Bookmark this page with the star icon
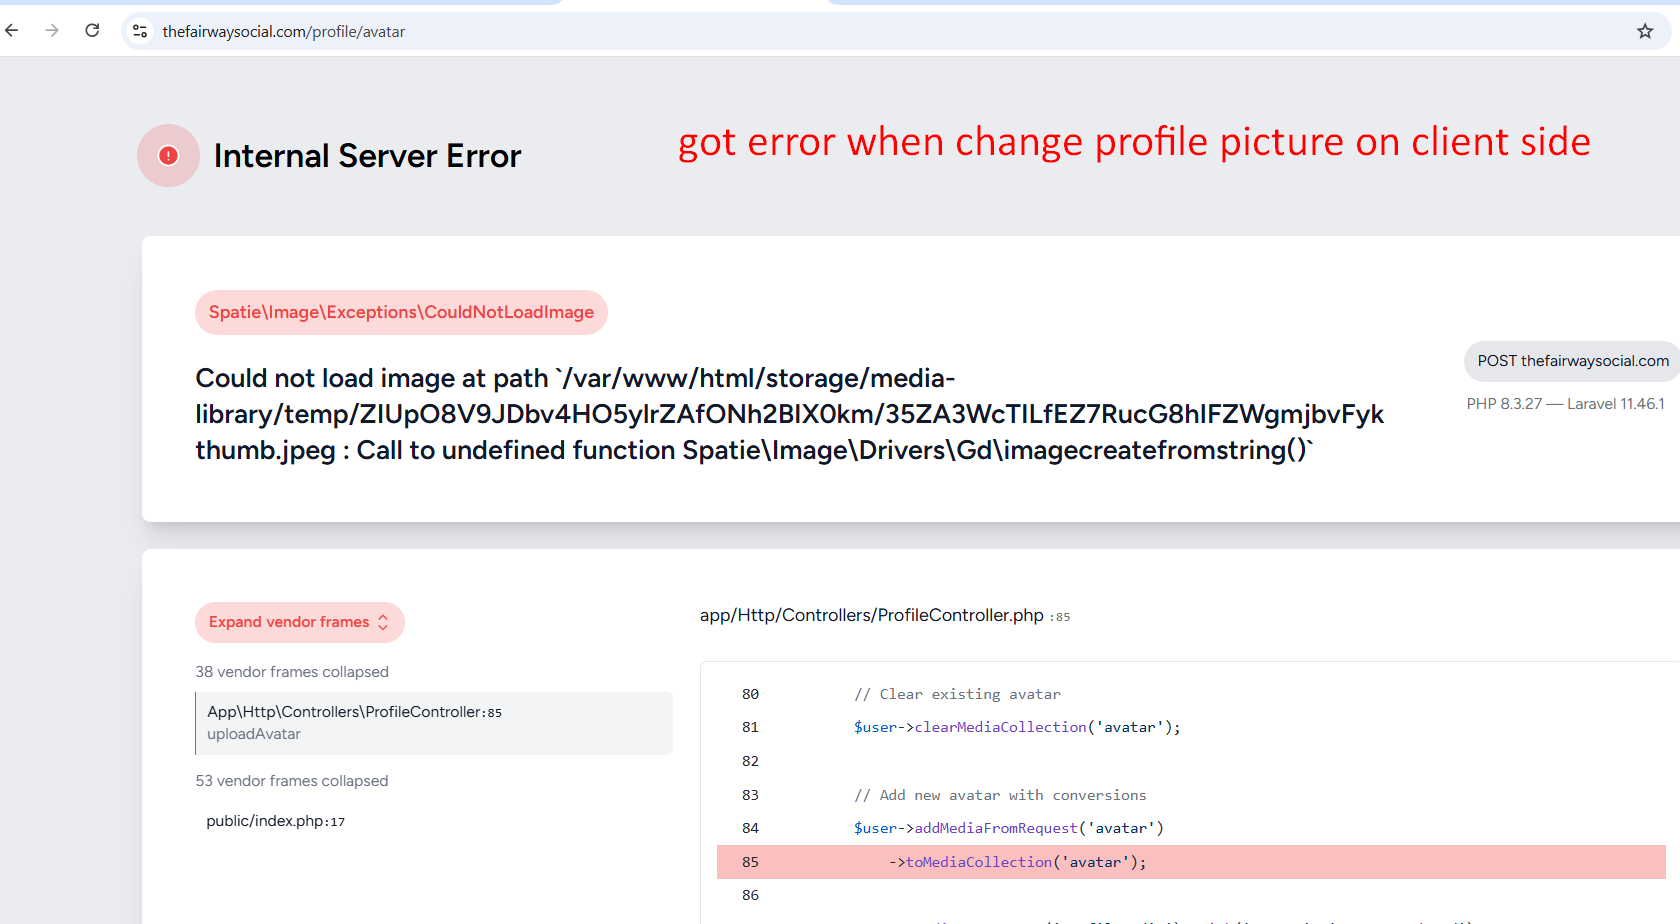1680x924 pixels. tap(1645, 31)
